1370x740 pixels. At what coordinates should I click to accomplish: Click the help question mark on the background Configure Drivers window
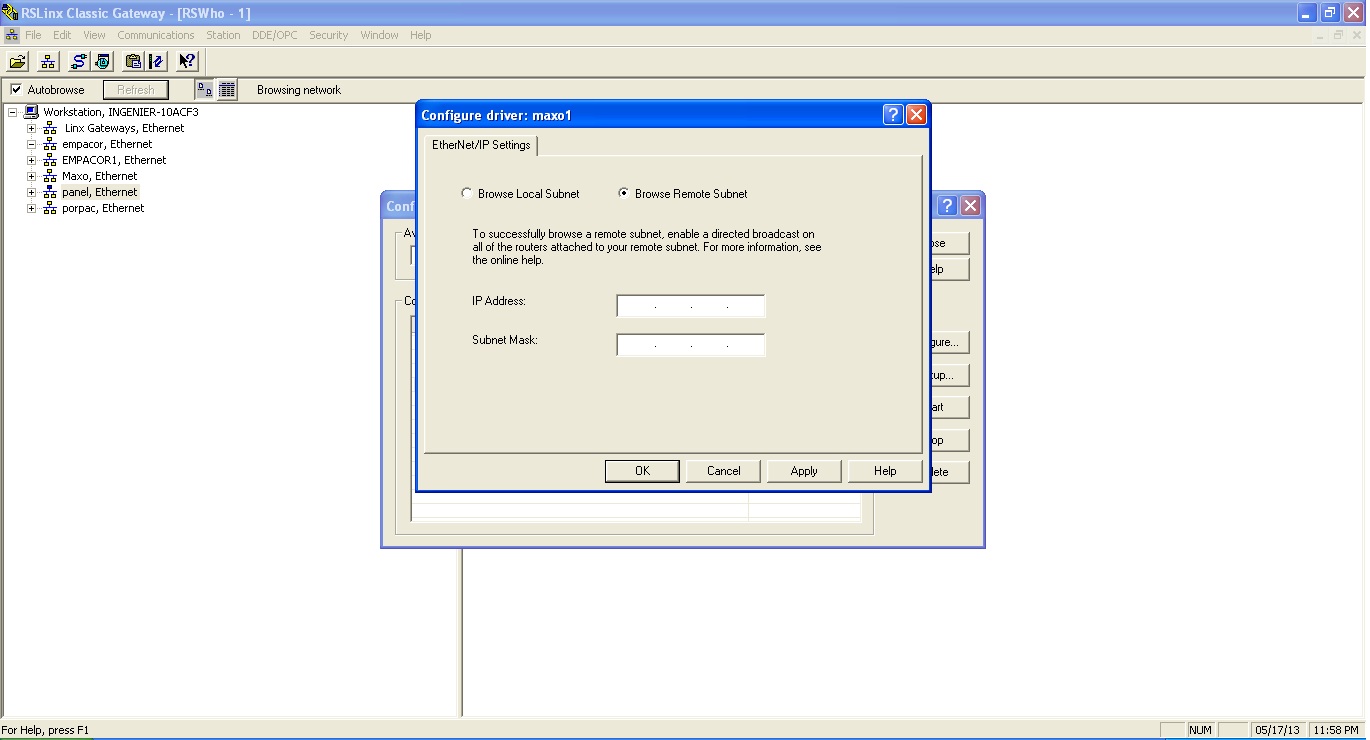pyautogui.click(x=948, y=206)
